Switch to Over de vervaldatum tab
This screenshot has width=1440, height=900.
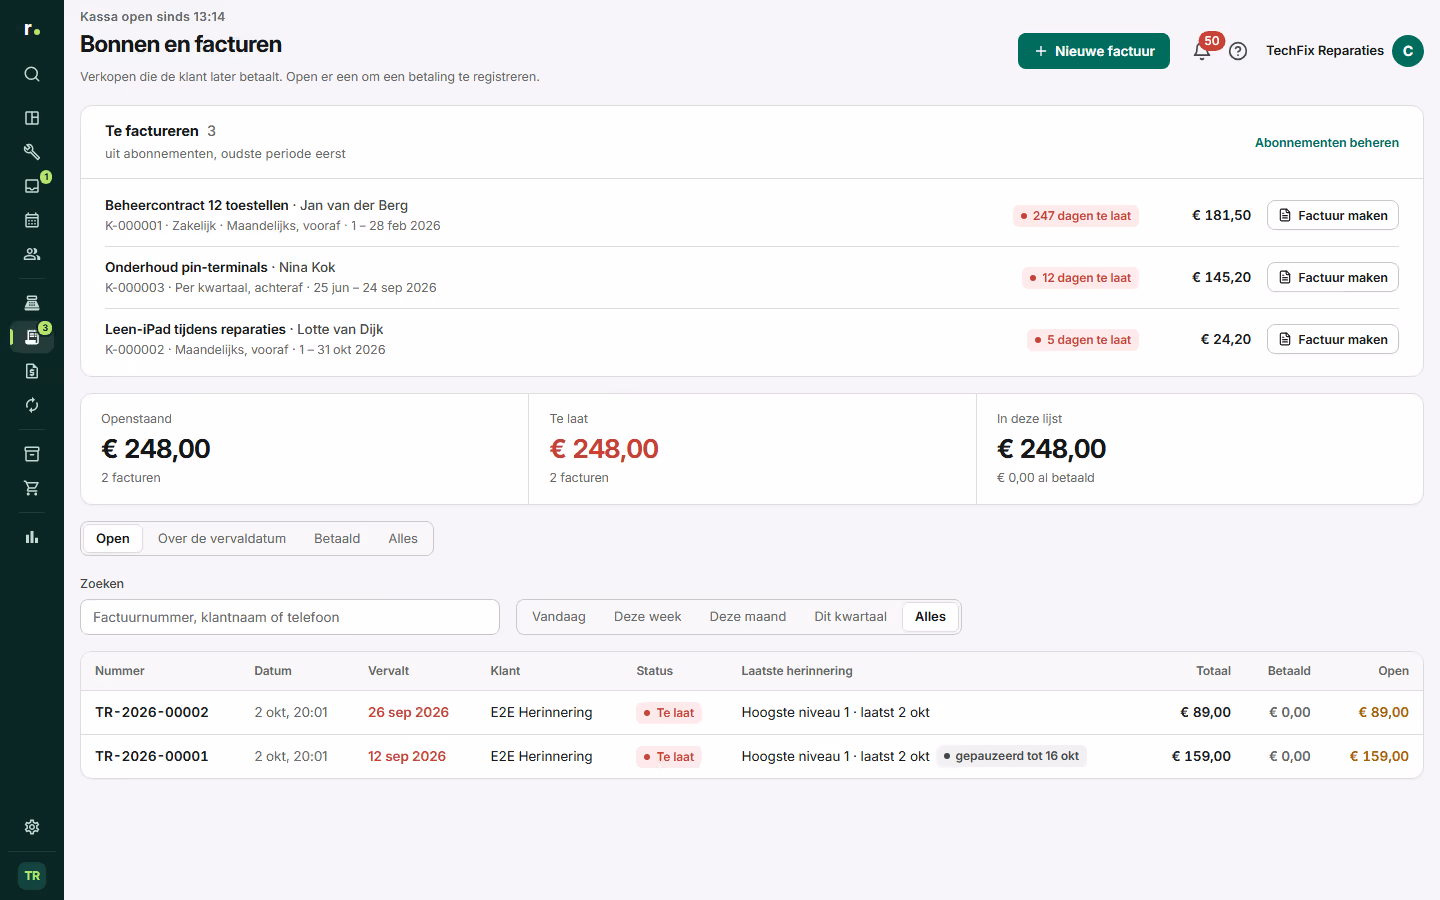[x=222, y=539]
